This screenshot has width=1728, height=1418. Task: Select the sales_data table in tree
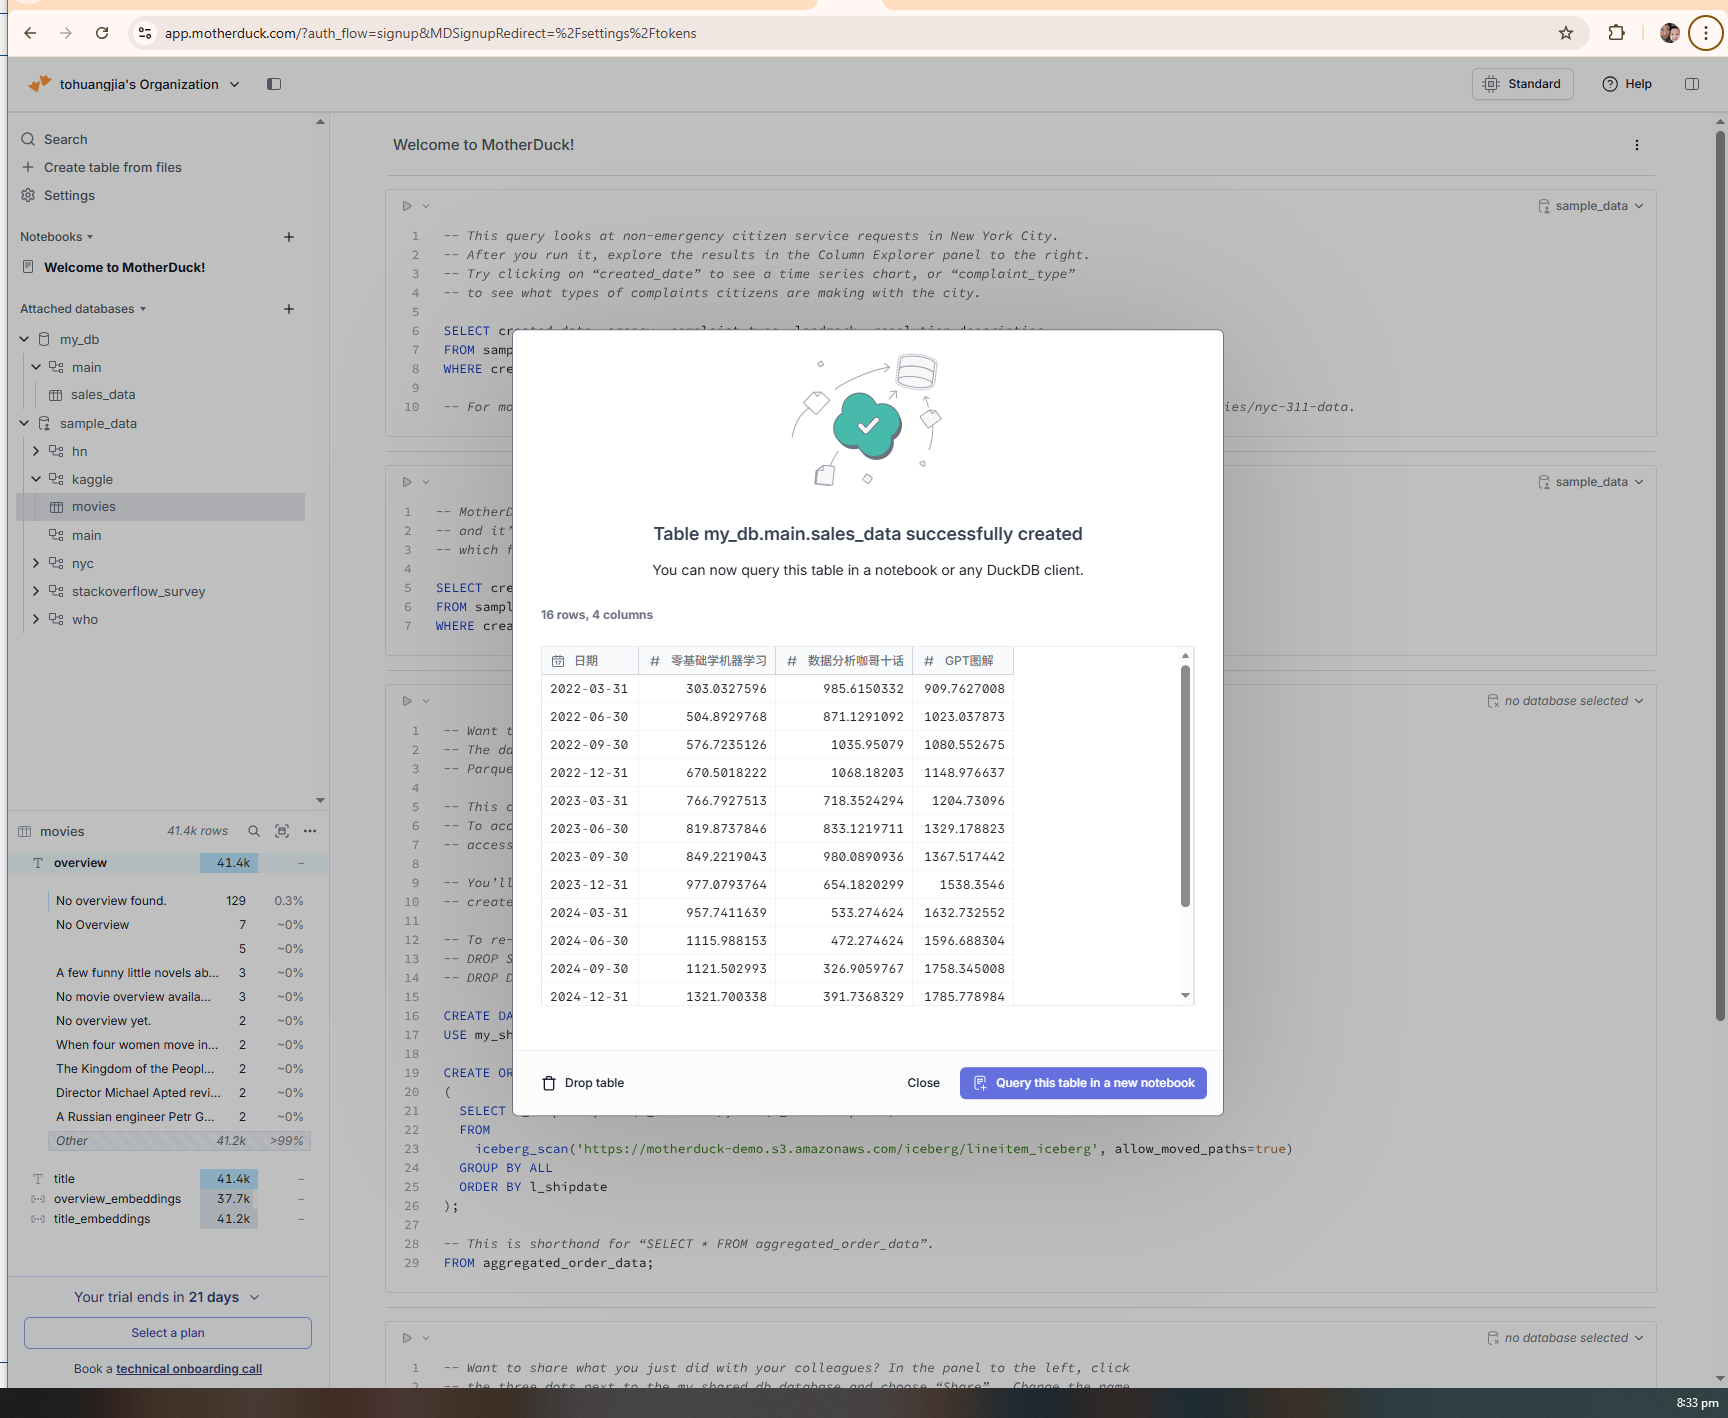click(103, 395)
